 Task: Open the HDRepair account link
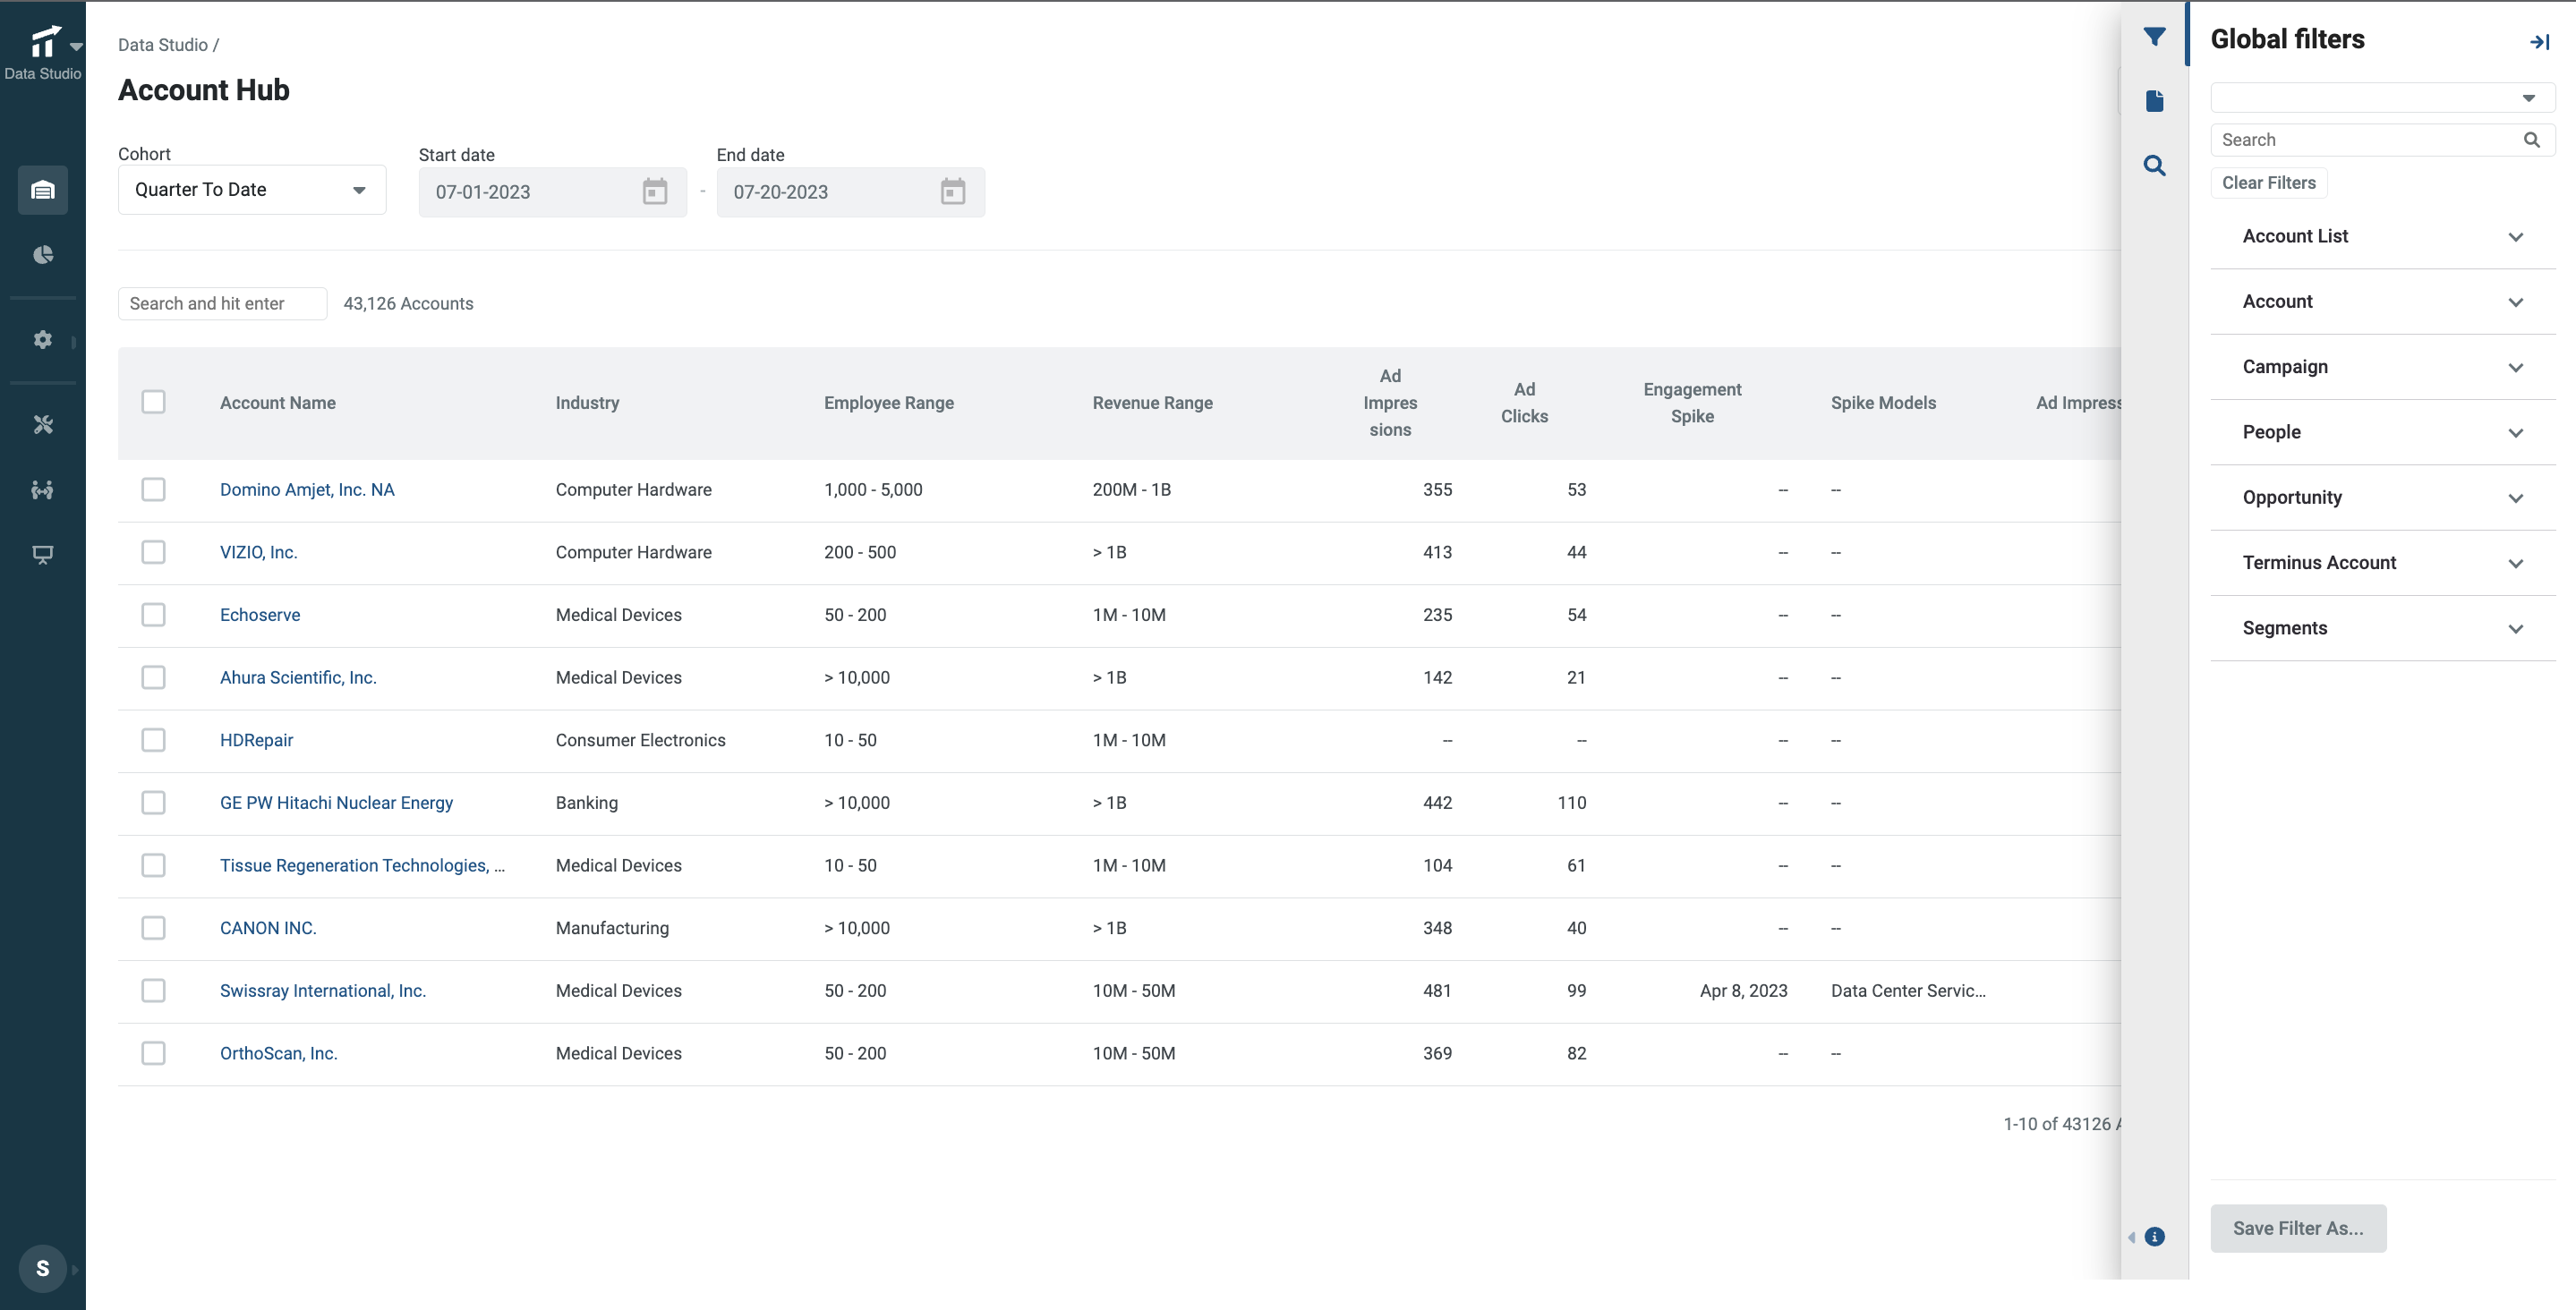click(x=256, y=740)
